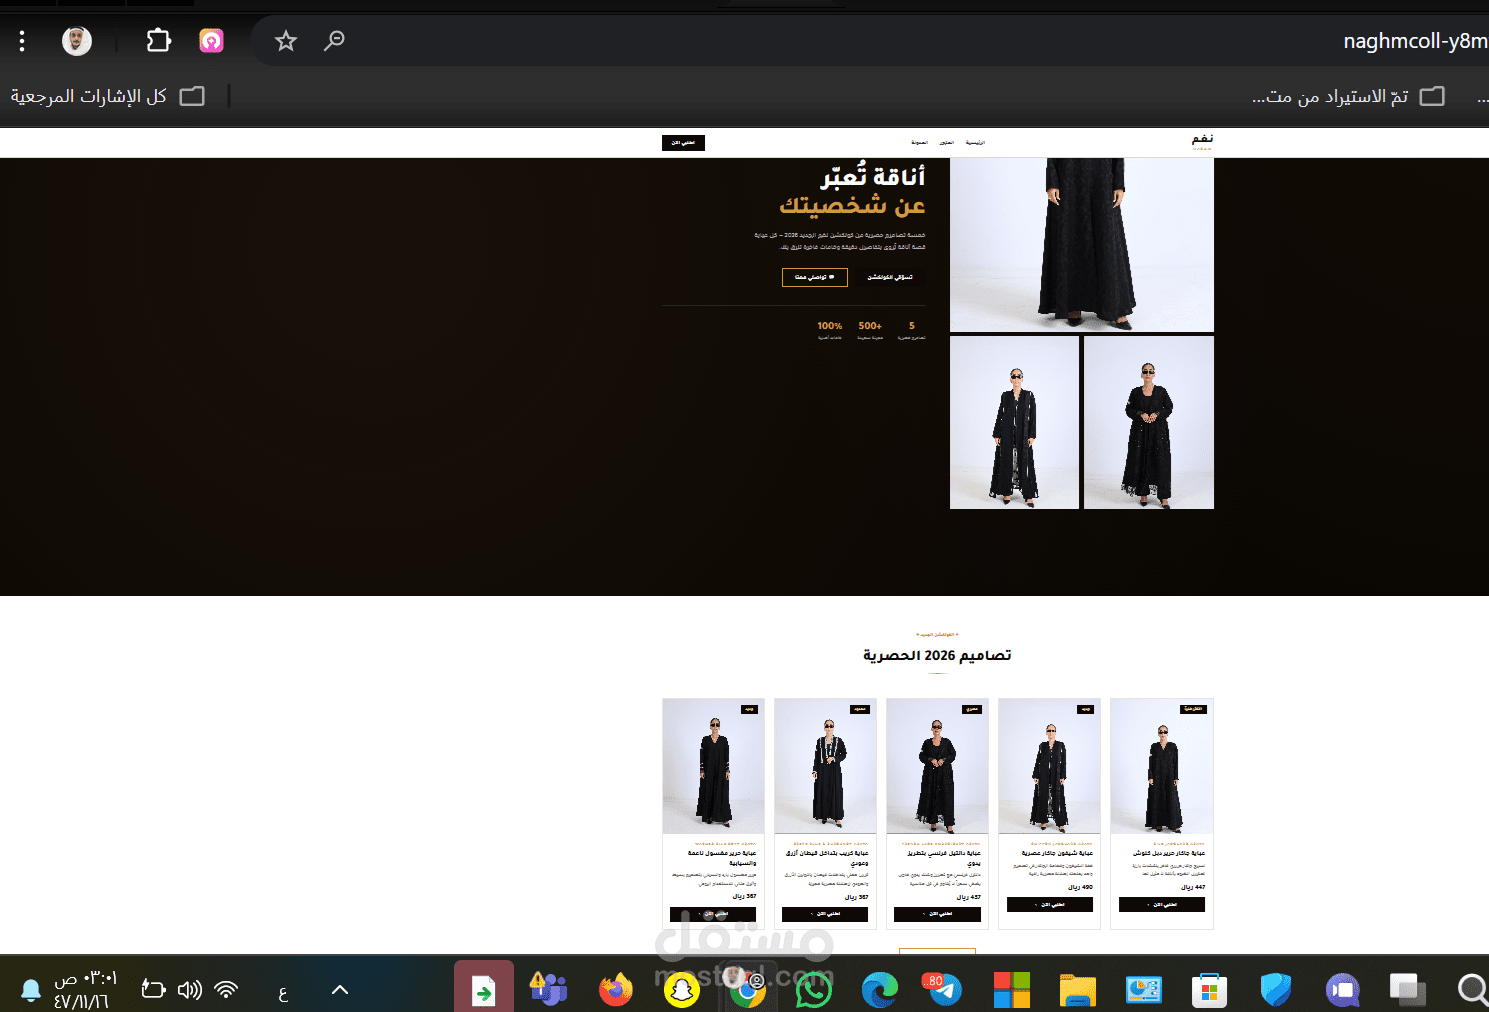Click the 100% statistic text
This screenshot has width=1489, height=1012.
[x=830, y=326]
